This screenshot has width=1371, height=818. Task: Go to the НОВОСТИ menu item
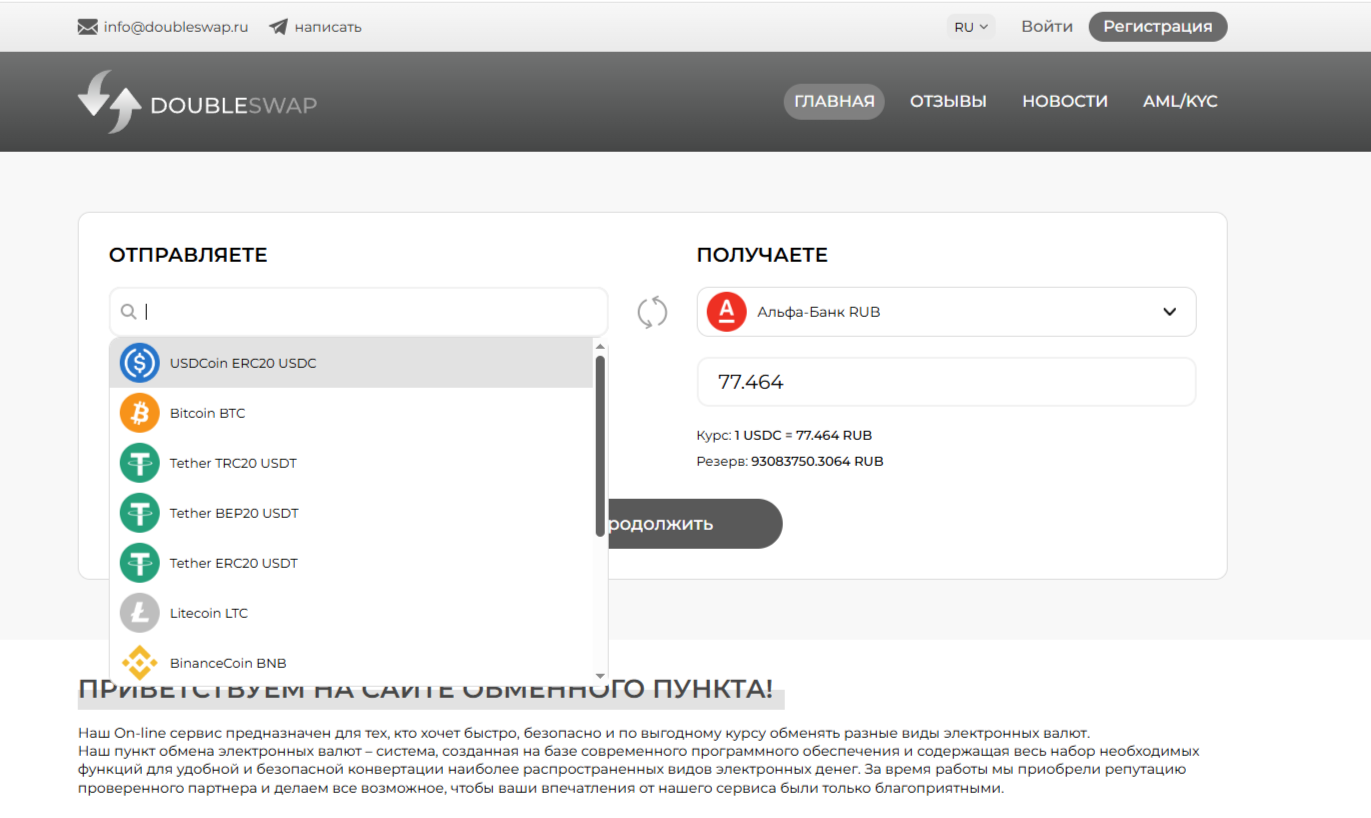(1064, 101)
